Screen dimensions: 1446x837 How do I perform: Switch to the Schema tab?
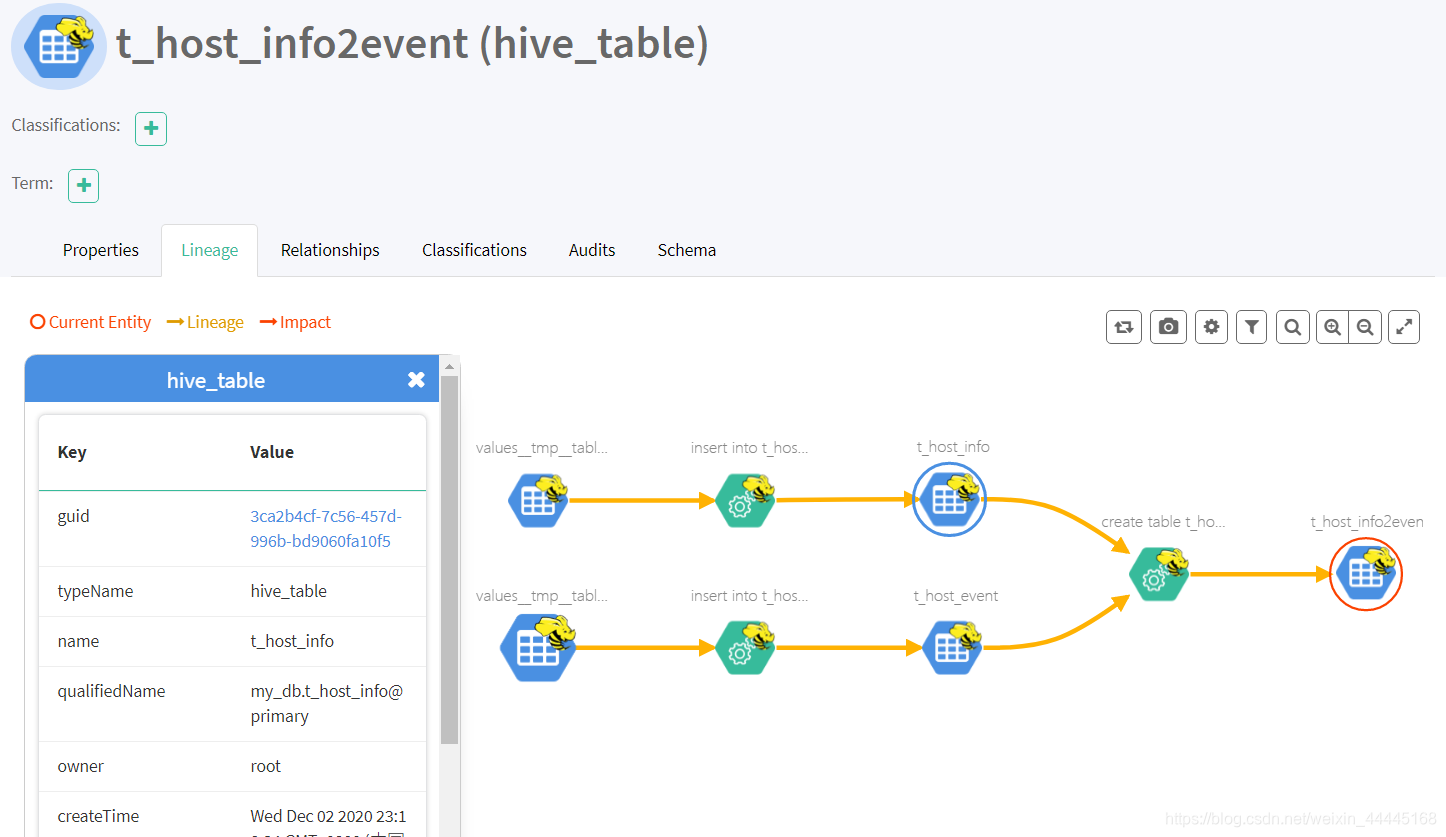687,250
